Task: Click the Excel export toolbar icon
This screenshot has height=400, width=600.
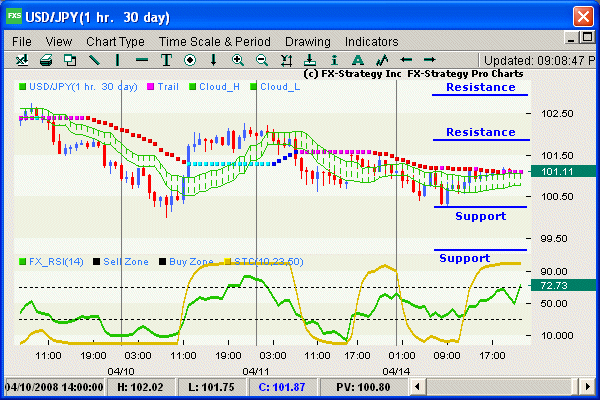Action: pos(22,60)
